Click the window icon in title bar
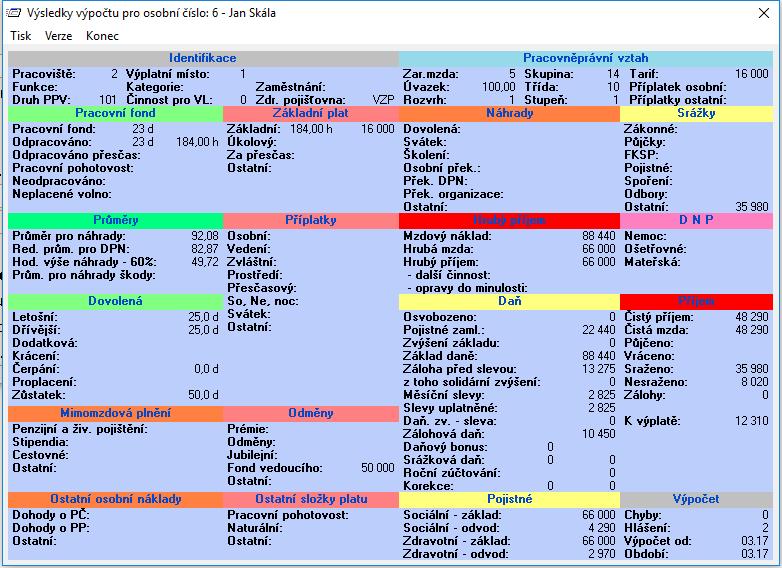 coord(13,12)
